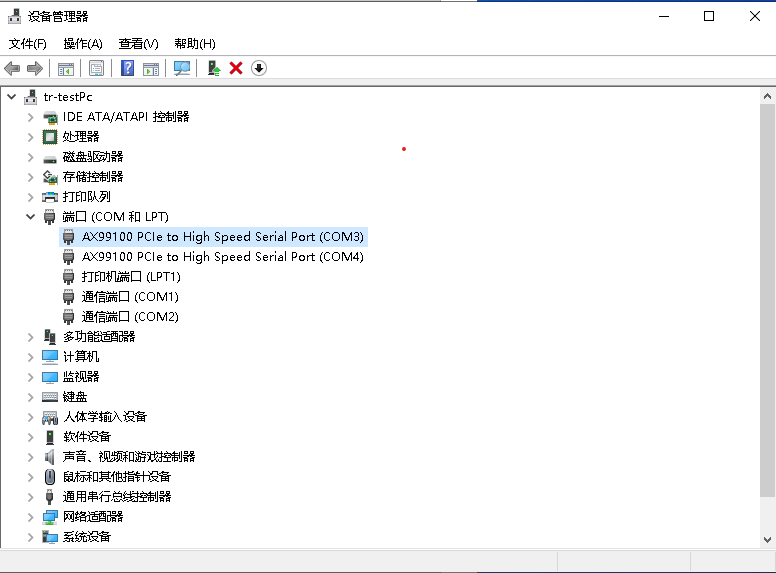The width and height of the screenshot is (776, 573).
Task: Expand the 存储控制器 node
Action: coord(31,177)
